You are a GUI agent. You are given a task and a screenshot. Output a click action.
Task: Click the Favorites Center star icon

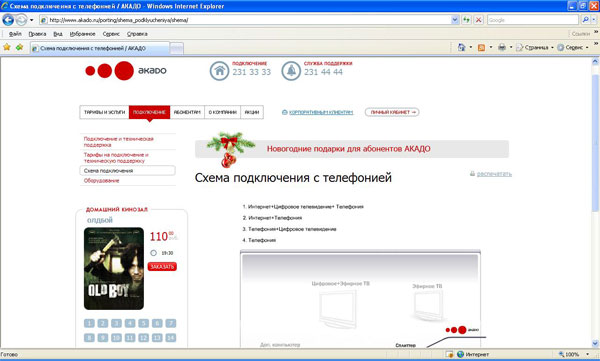tap(7, 47)
